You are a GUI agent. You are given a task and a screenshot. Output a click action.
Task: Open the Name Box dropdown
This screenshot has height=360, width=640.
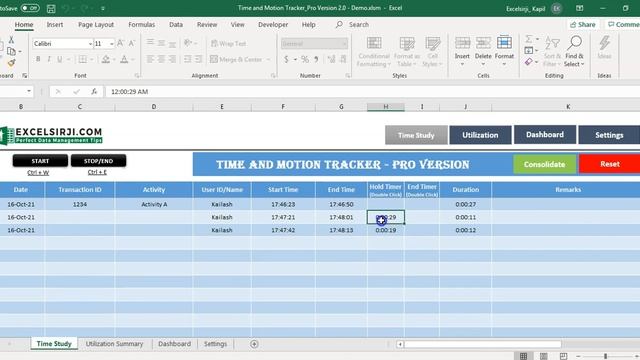[x=29, y=91]
